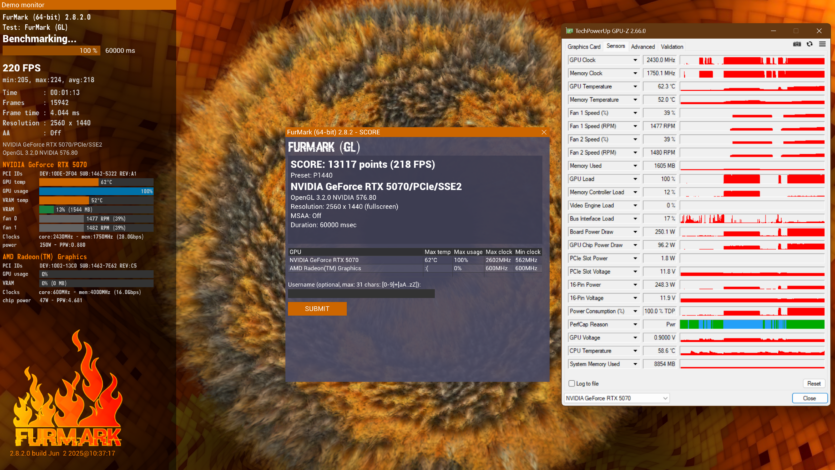Open the GPU-Z hamburger menu icon
Image resolution: width=835 pixels, height=470 pixels.
[x=822, y=44]
